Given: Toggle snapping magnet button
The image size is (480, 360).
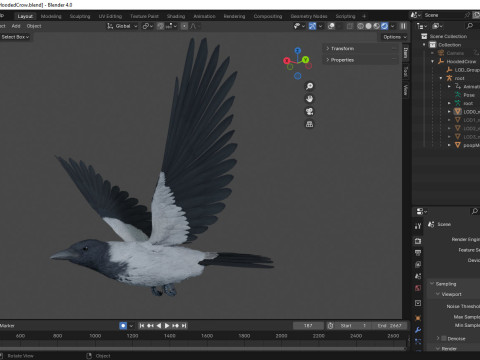Looking at the screenshot, I should click(160, 26).
